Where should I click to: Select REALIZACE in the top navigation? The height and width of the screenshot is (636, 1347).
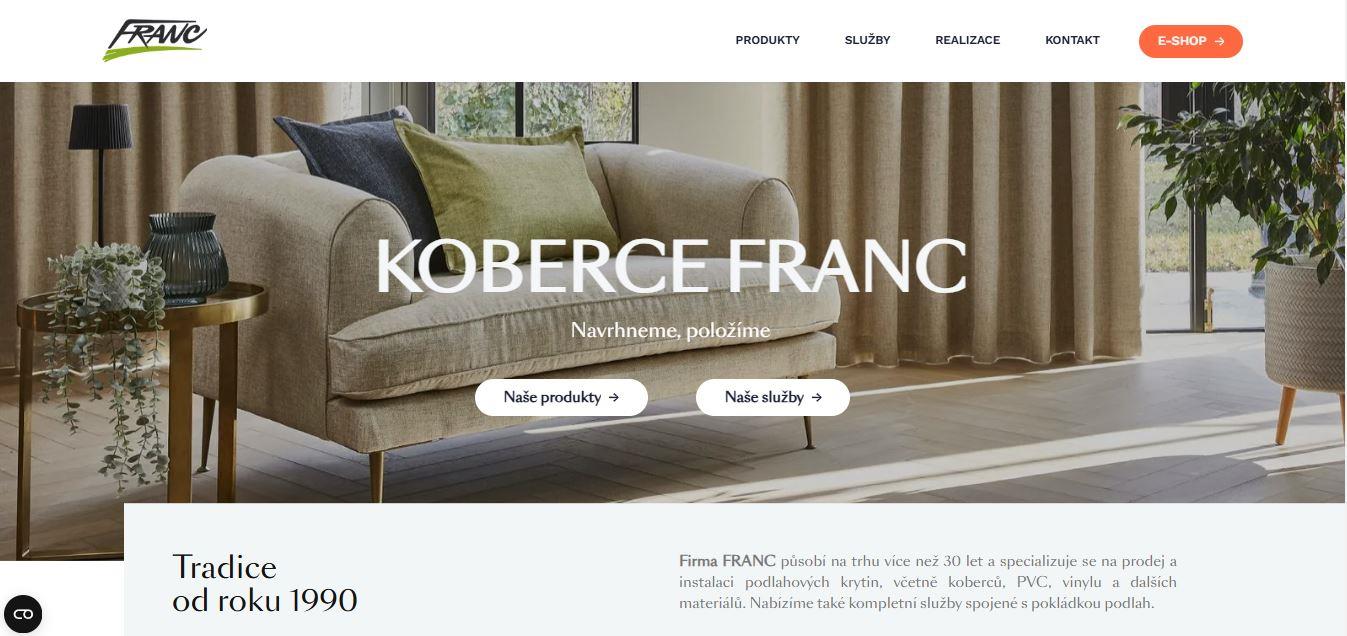tap(967, 41)
